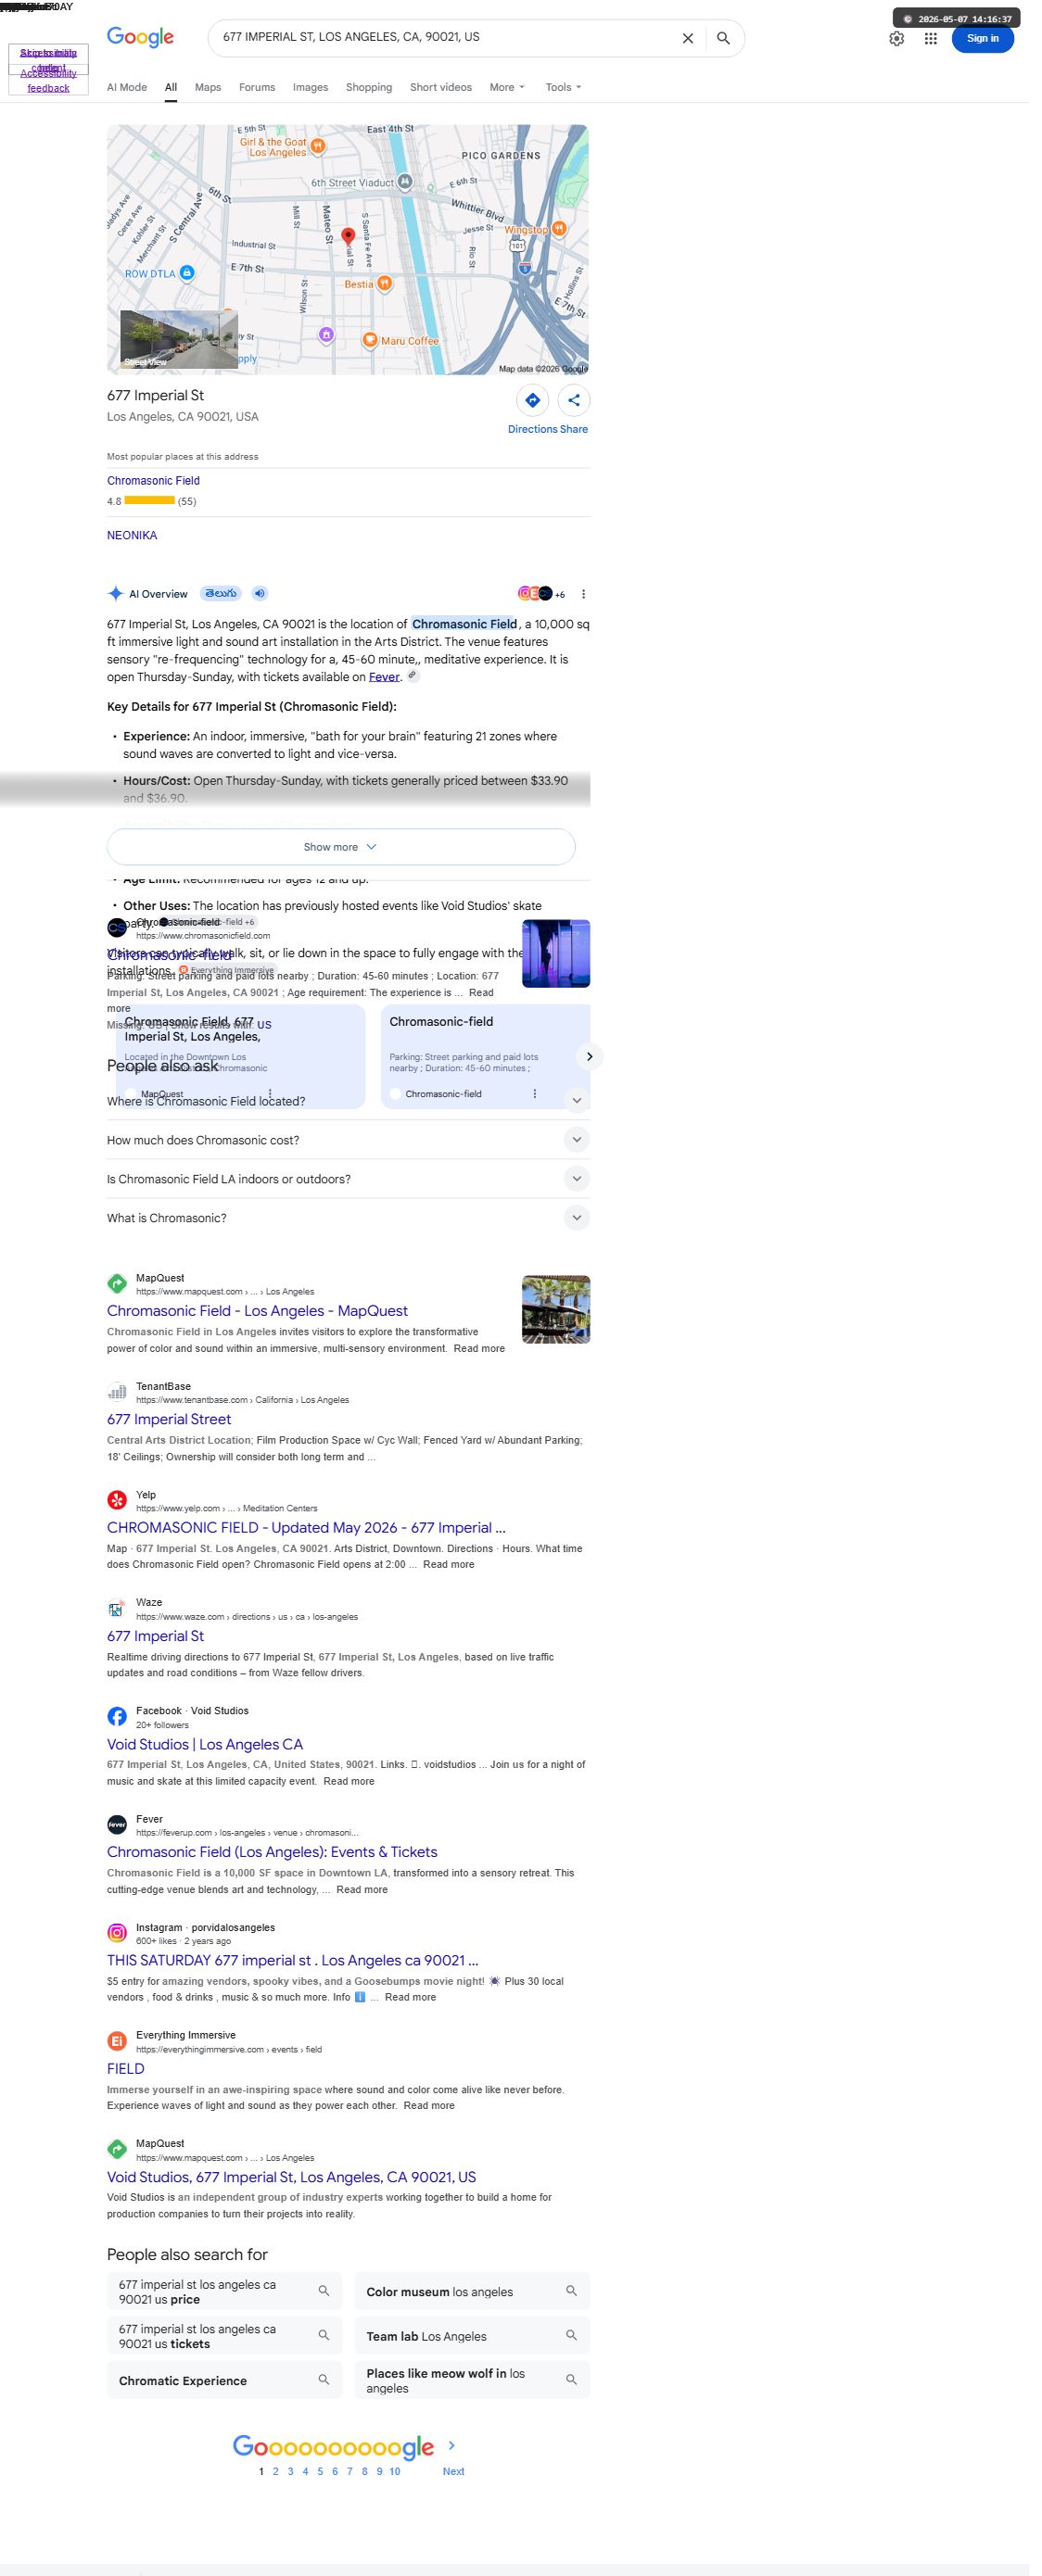Open MapQuest 'Void Studios, 677 Imperial St' result
Image resolution: width=1042 pixels, height=2576 pixels.
(291, 2177)
